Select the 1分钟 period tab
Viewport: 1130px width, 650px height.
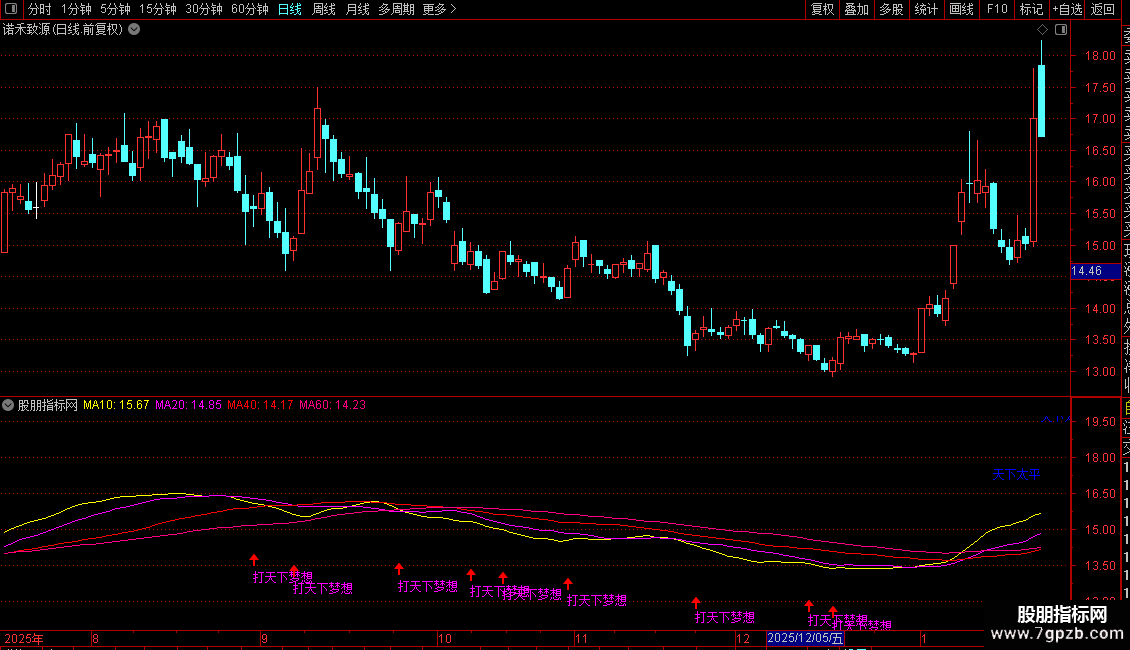76,9
